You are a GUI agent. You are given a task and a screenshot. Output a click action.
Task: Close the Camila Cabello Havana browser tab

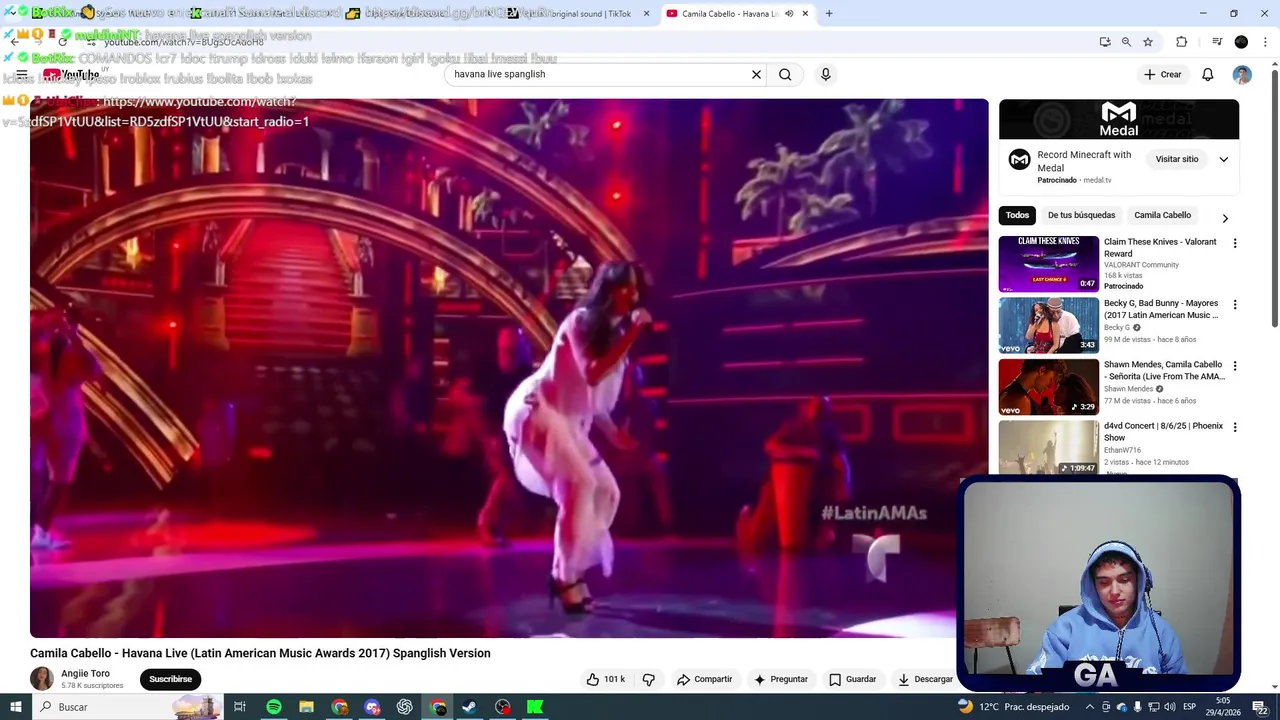[805, 14]
